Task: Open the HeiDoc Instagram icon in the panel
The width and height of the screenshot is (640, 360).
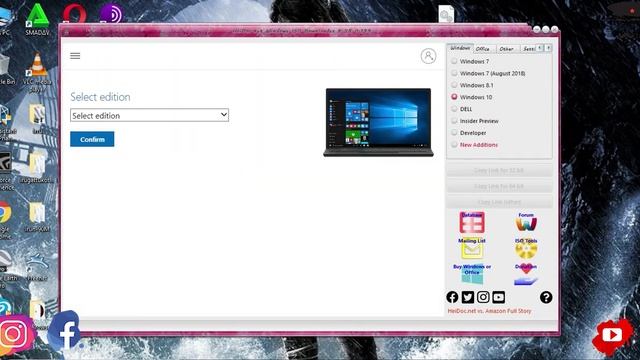Action: [x=483, y=297]
